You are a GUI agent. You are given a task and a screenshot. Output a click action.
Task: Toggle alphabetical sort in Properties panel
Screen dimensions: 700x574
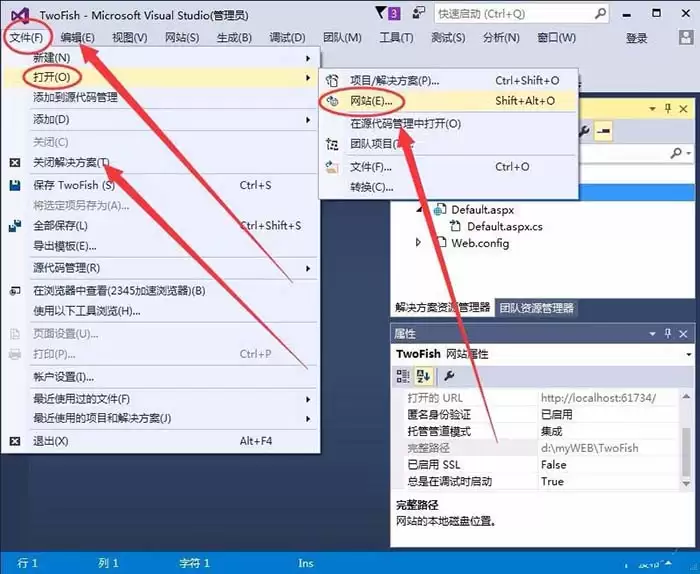(x=423, y=376)
